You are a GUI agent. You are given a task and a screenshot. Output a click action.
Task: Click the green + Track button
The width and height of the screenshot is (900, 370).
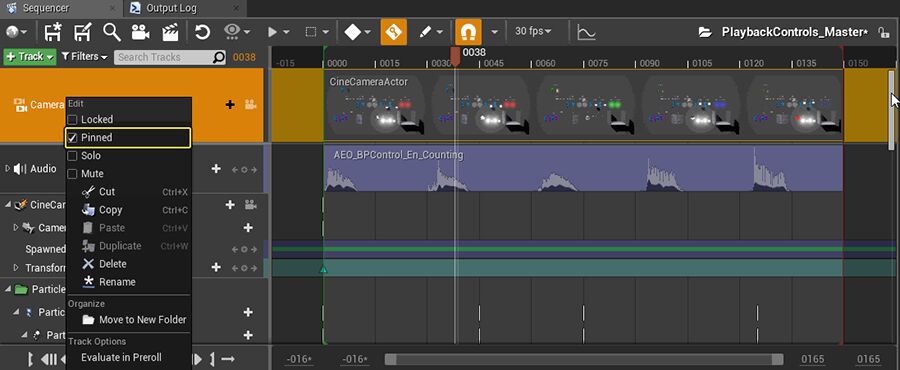coord(29,57)
